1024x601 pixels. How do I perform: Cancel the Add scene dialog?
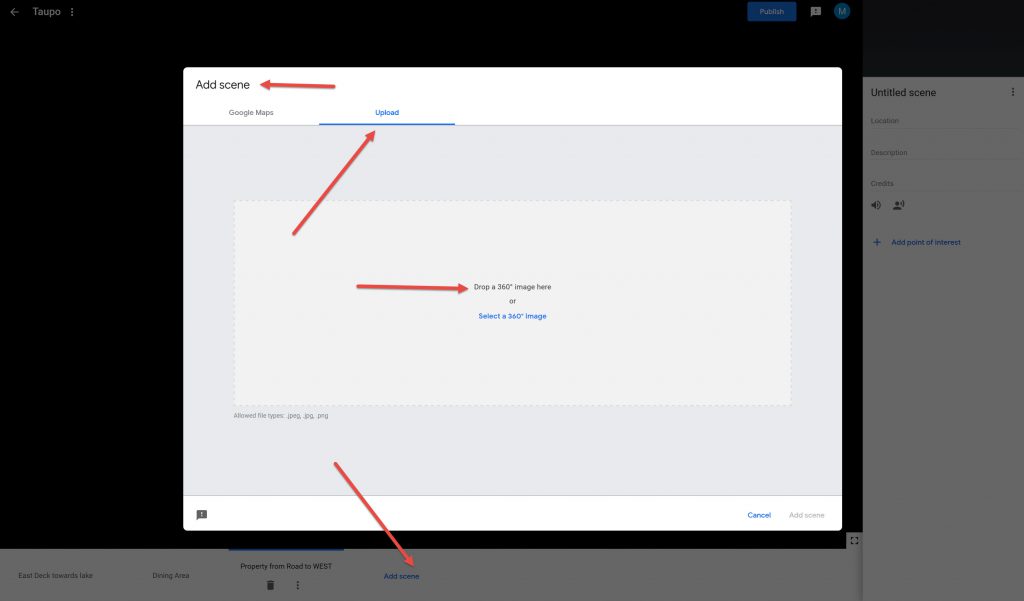click(x=759, y=515)
